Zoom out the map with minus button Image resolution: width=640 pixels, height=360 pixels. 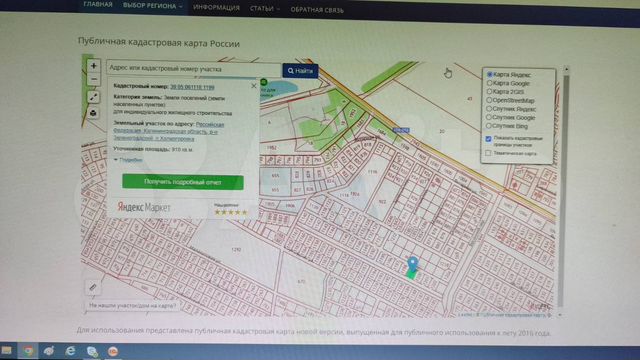[x=93, y=79]
